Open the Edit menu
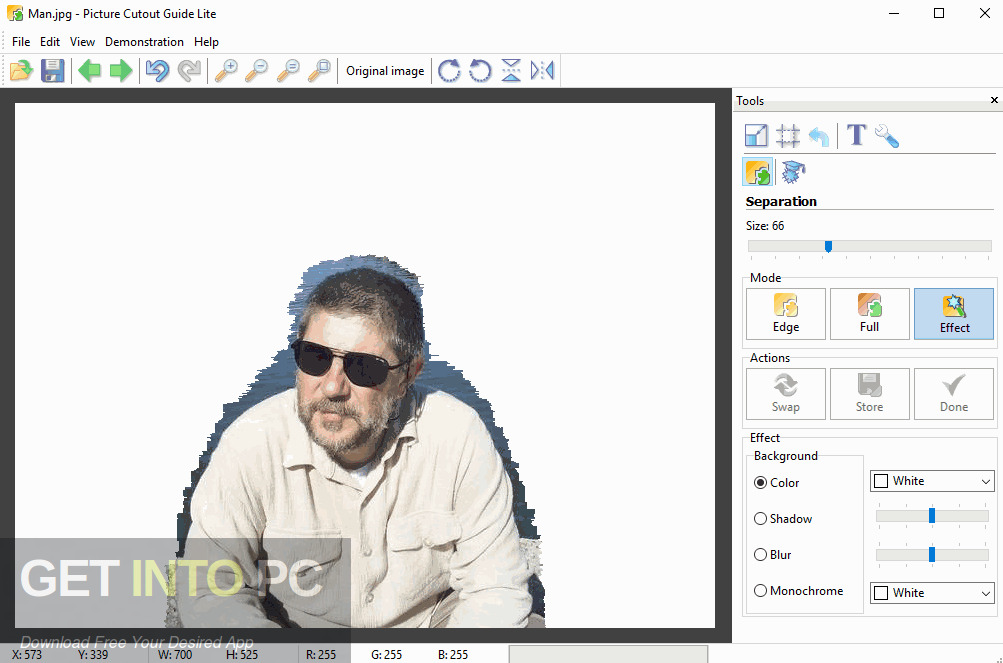The height and width of the screenshot is (663, 1003). pyautogui.click(x=50, y=42)
